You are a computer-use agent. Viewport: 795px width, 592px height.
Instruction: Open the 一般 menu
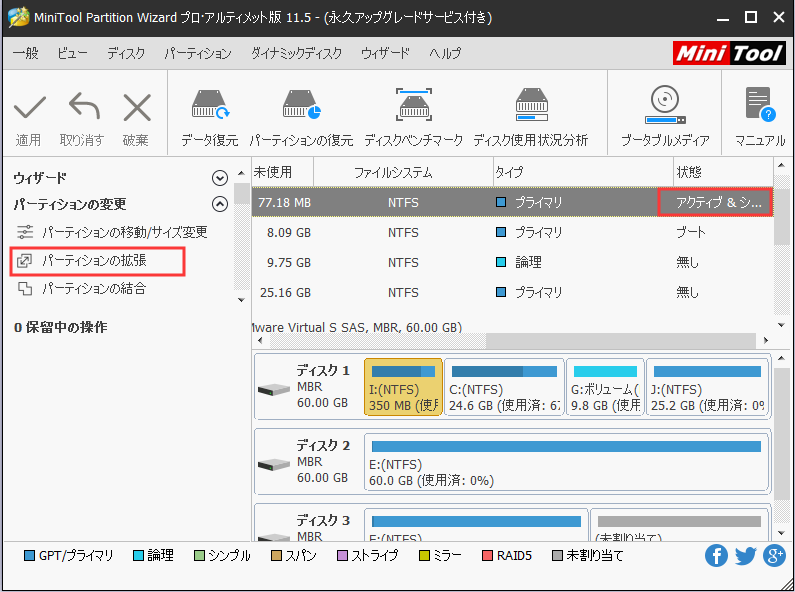25,53
